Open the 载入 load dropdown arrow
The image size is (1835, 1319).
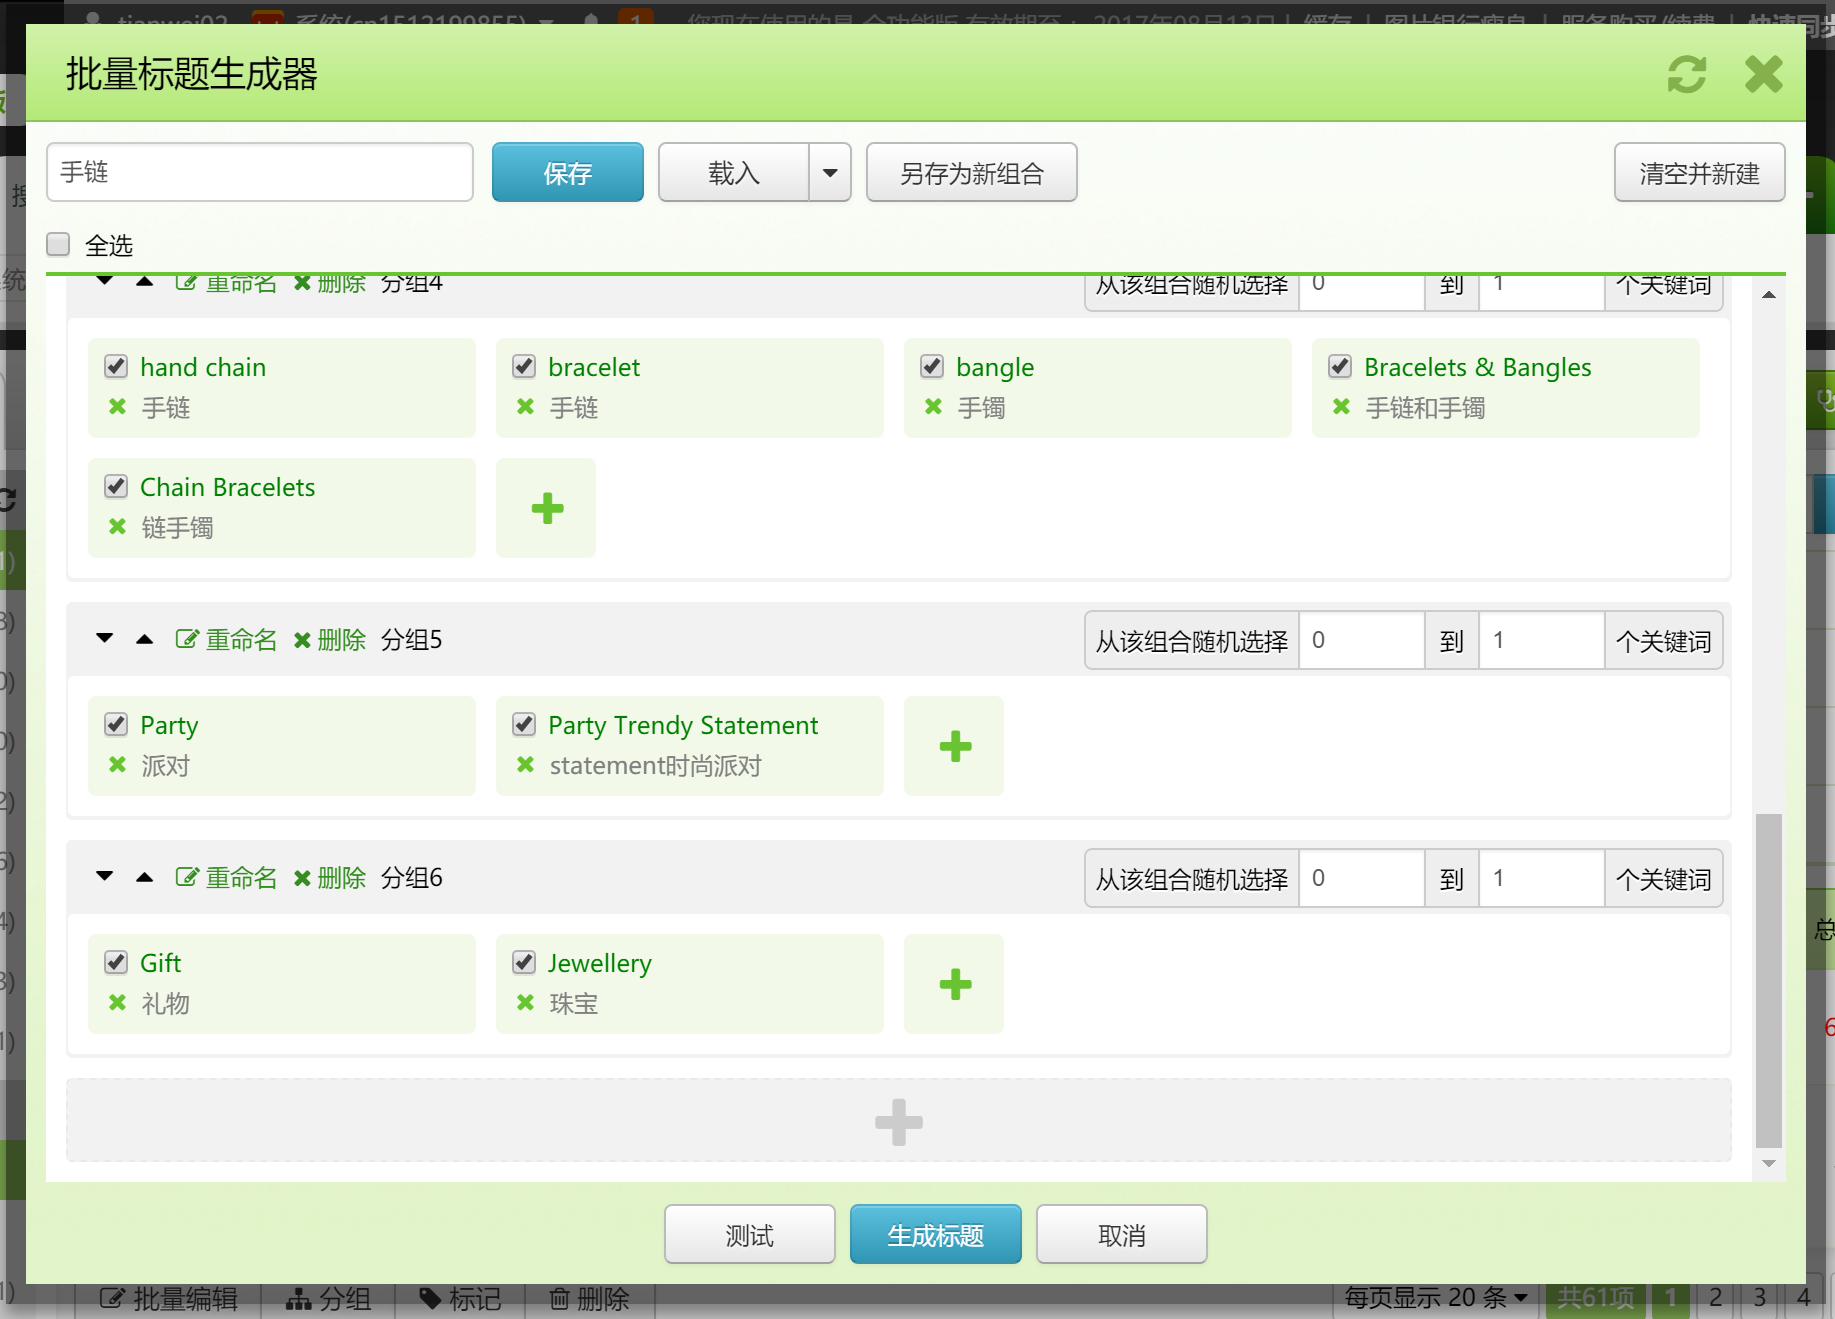point(830,172)
